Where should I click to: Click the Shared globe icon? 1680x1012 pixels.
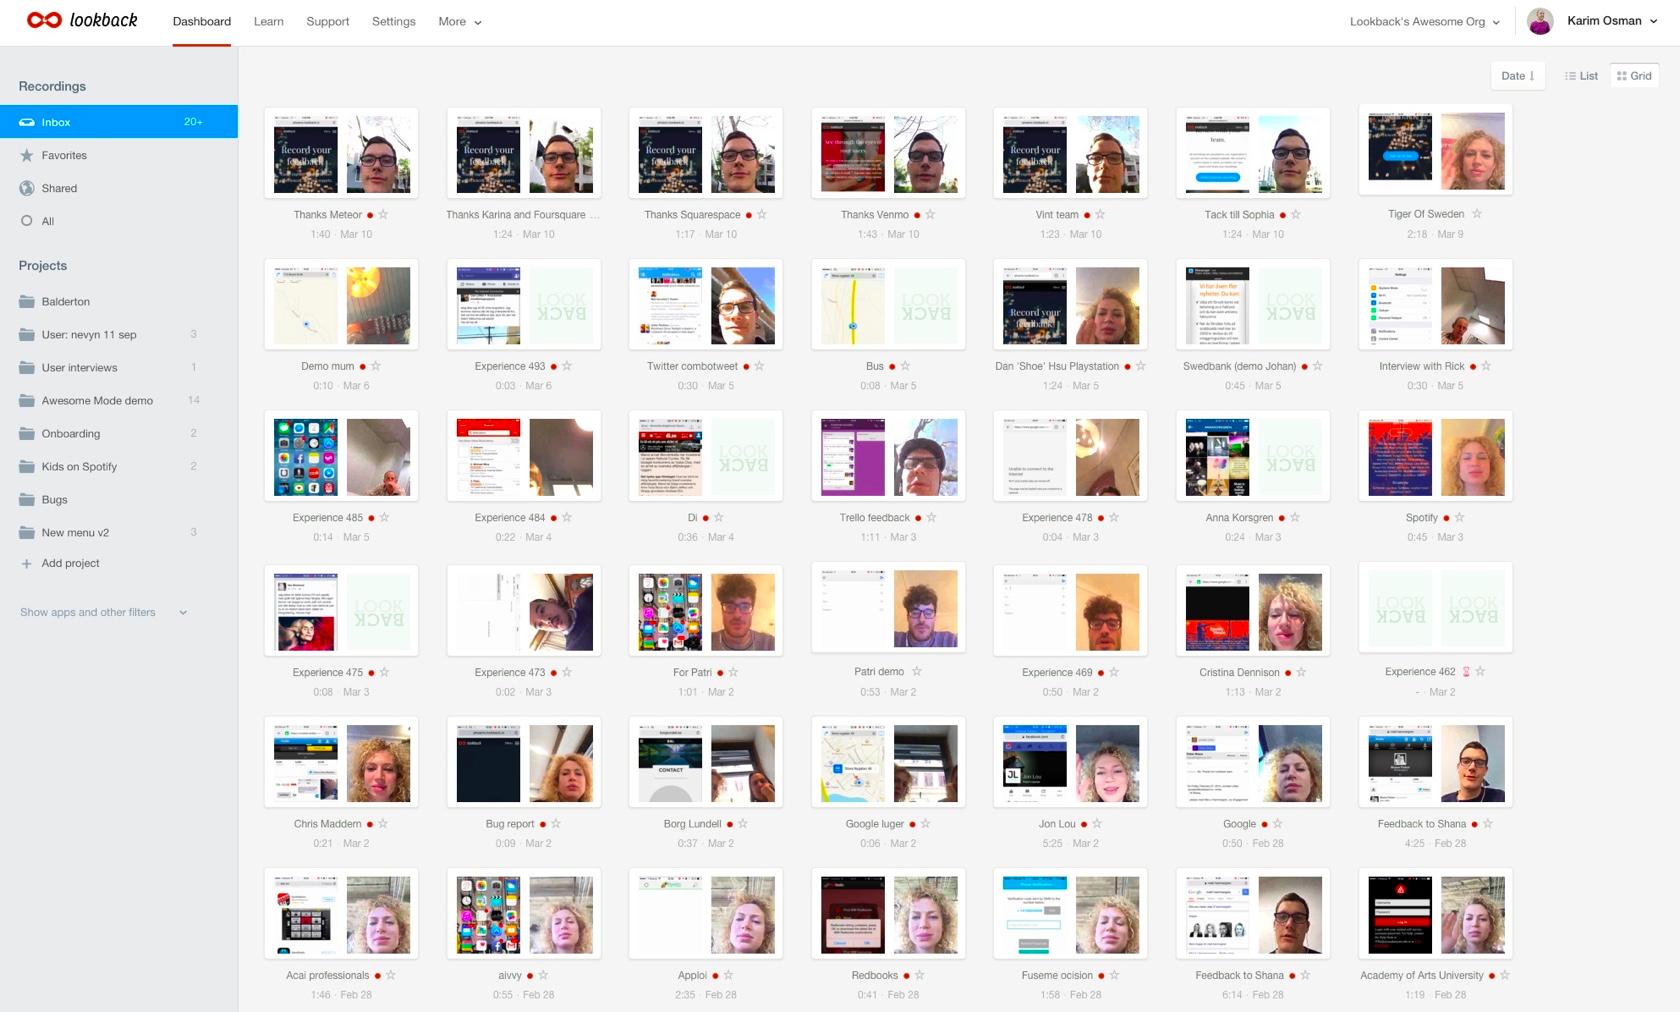pos(27,188)
